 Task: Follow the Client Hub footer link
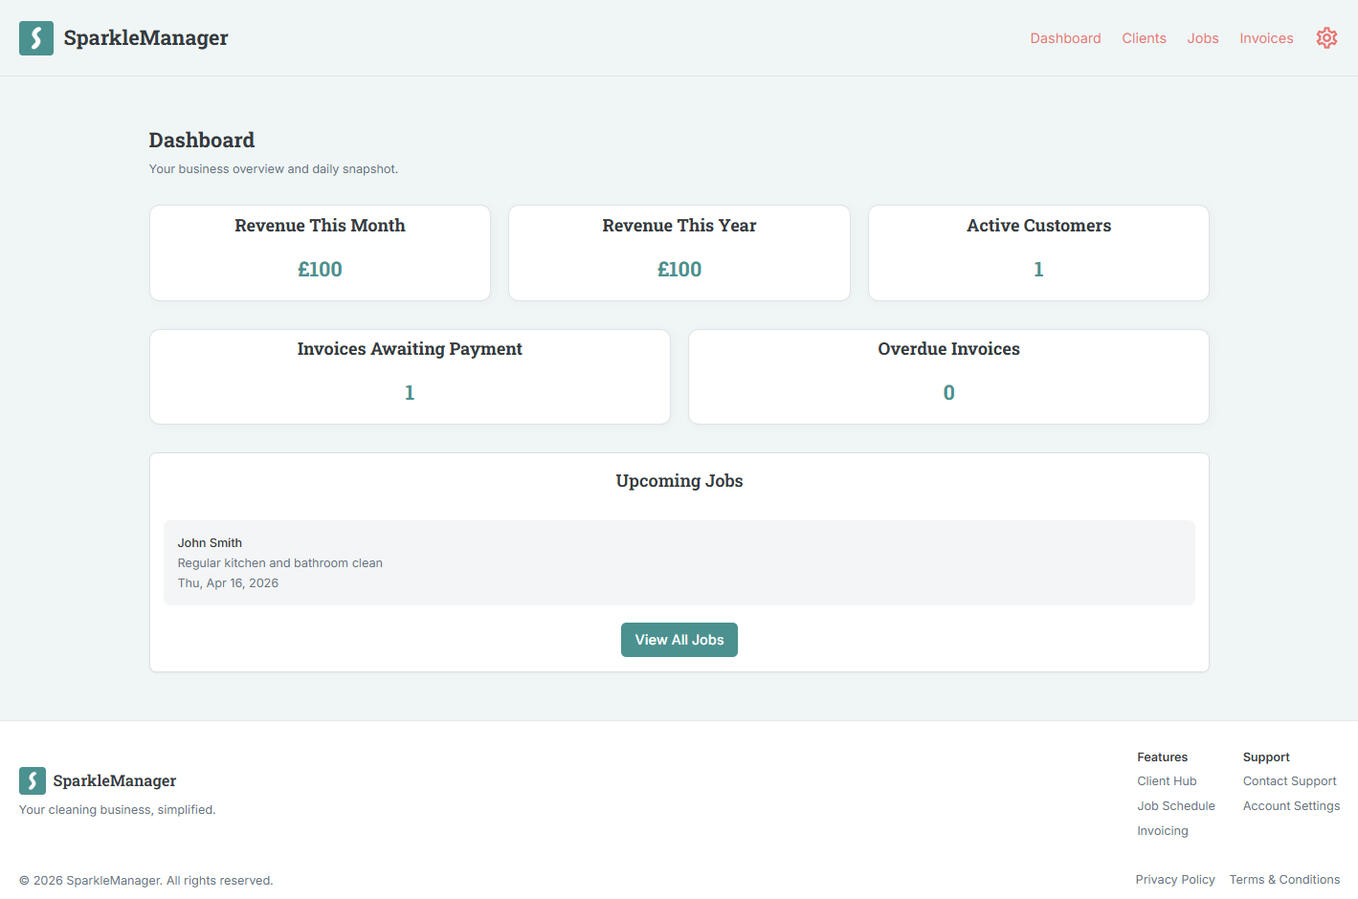click(x=1166, y=781)
